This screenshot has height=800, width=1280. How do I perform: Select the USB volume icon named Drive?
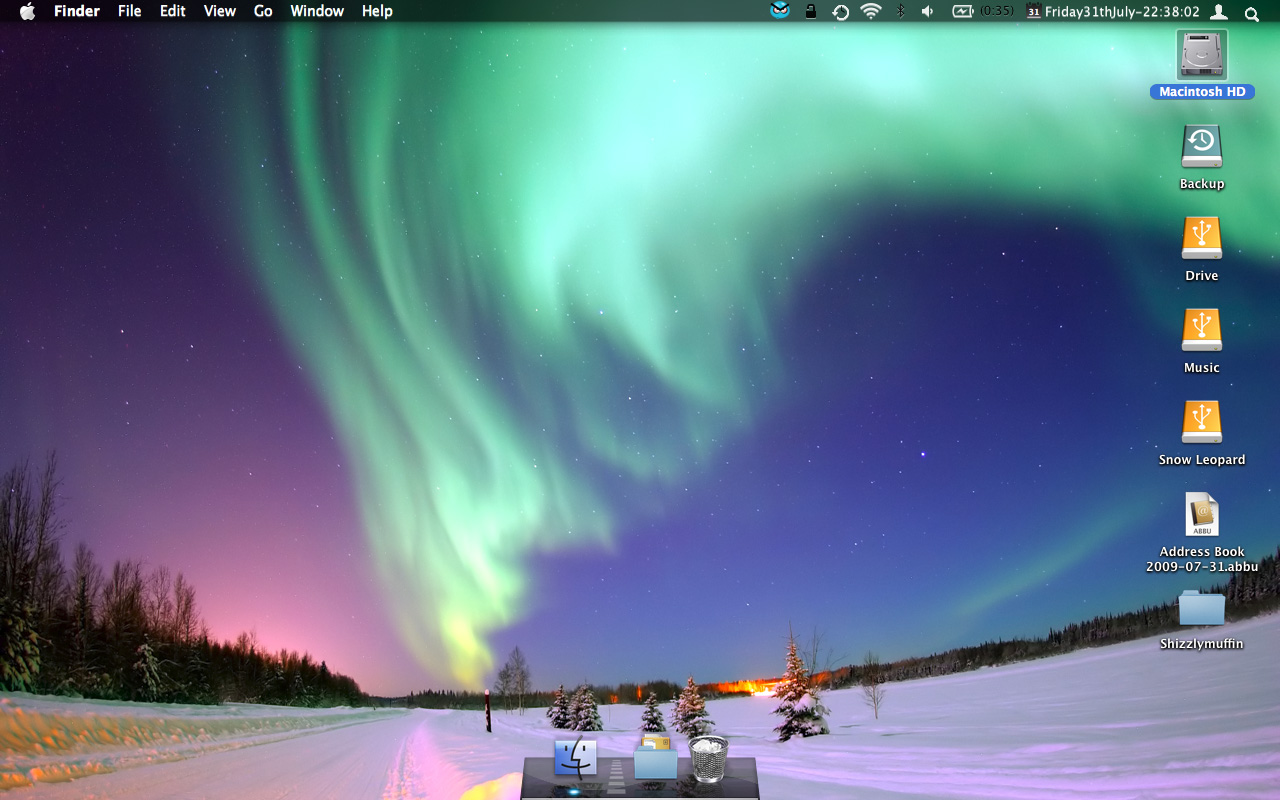click(1202, 238)
